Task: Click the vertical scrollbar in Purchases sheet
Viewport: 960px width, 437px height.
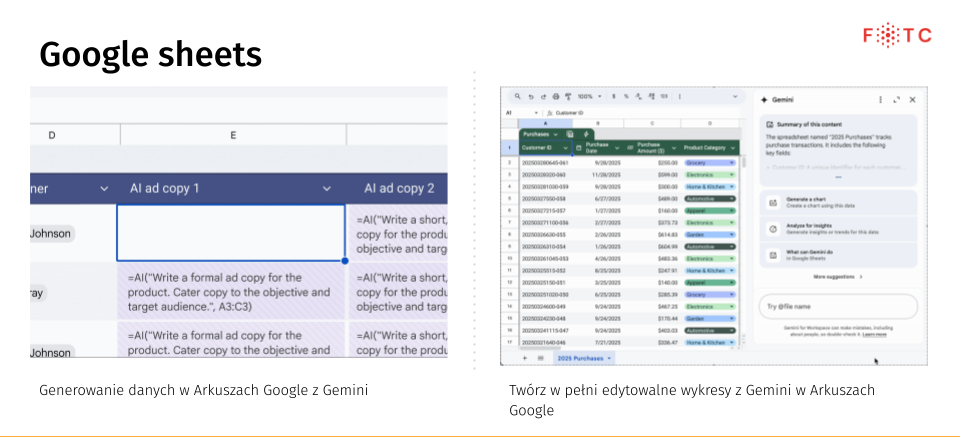Action: click(744, 162)
